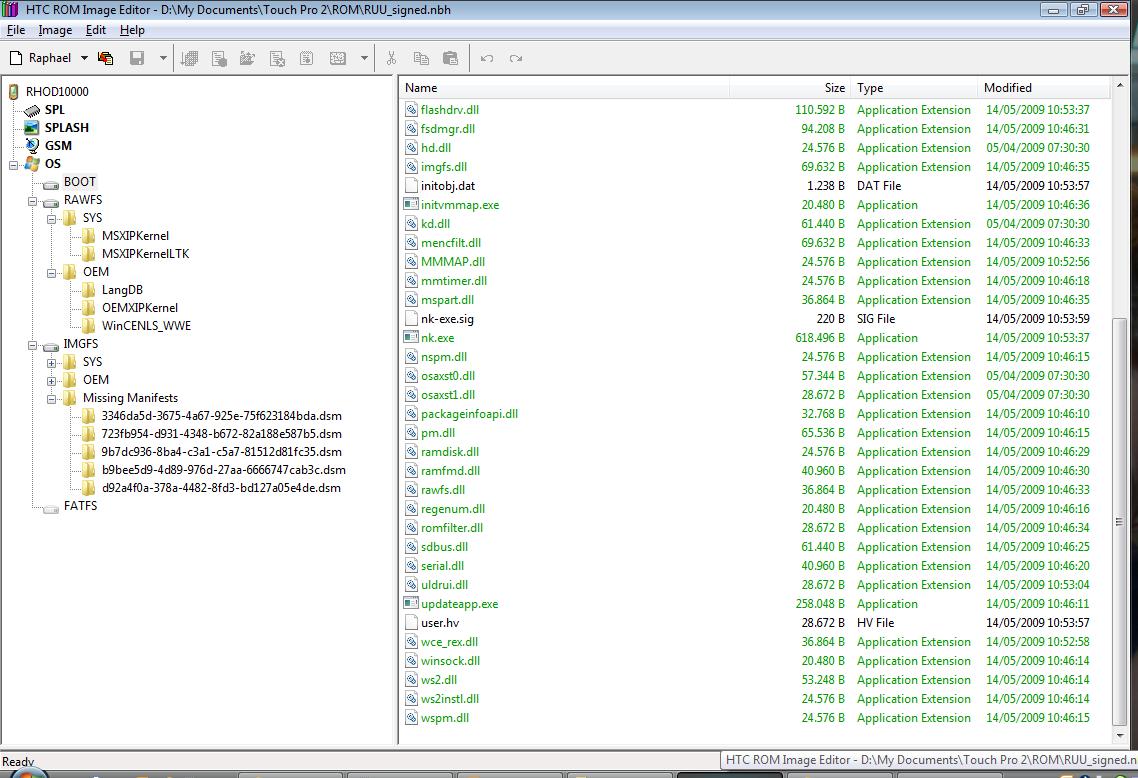Select the LangDB folder
This screenshot has width=1138, height=778.
coord(122,290)
